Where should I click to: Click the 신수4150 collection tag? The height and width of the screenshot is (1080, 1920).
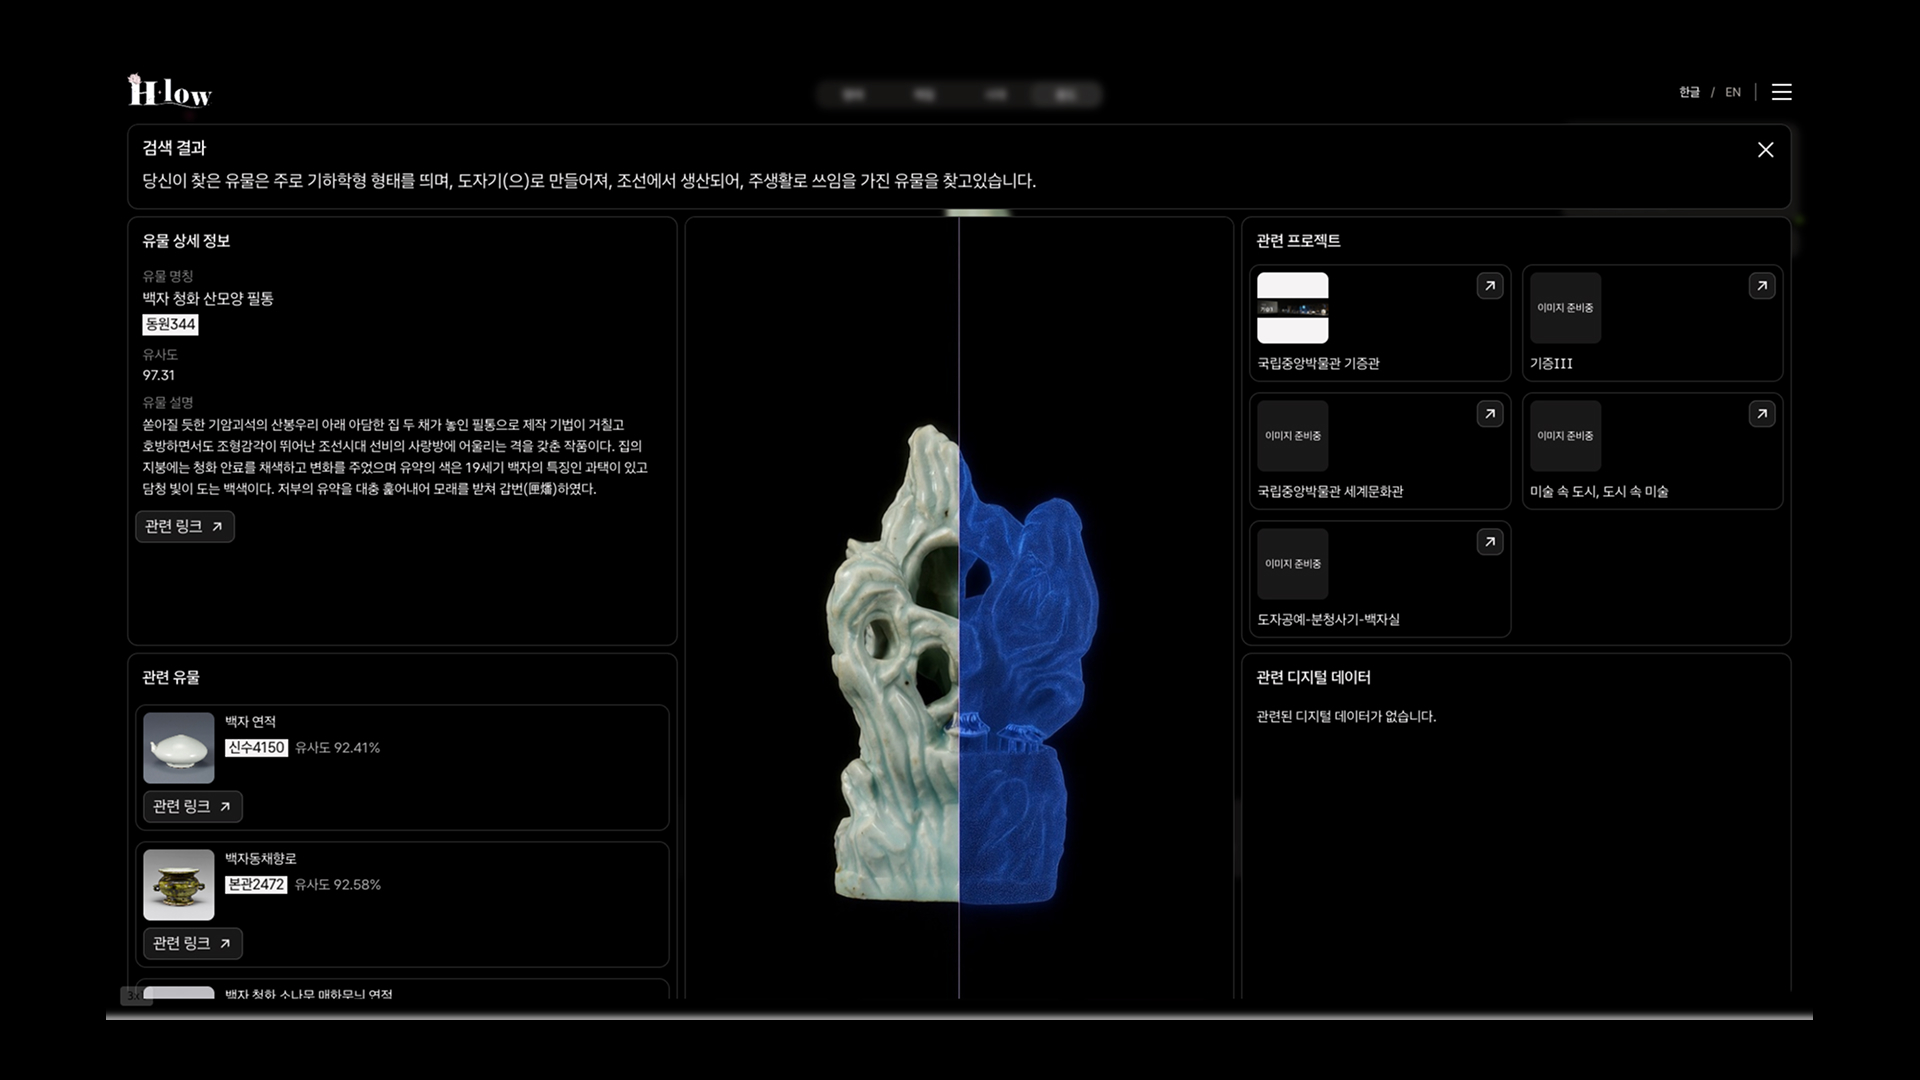256,748
